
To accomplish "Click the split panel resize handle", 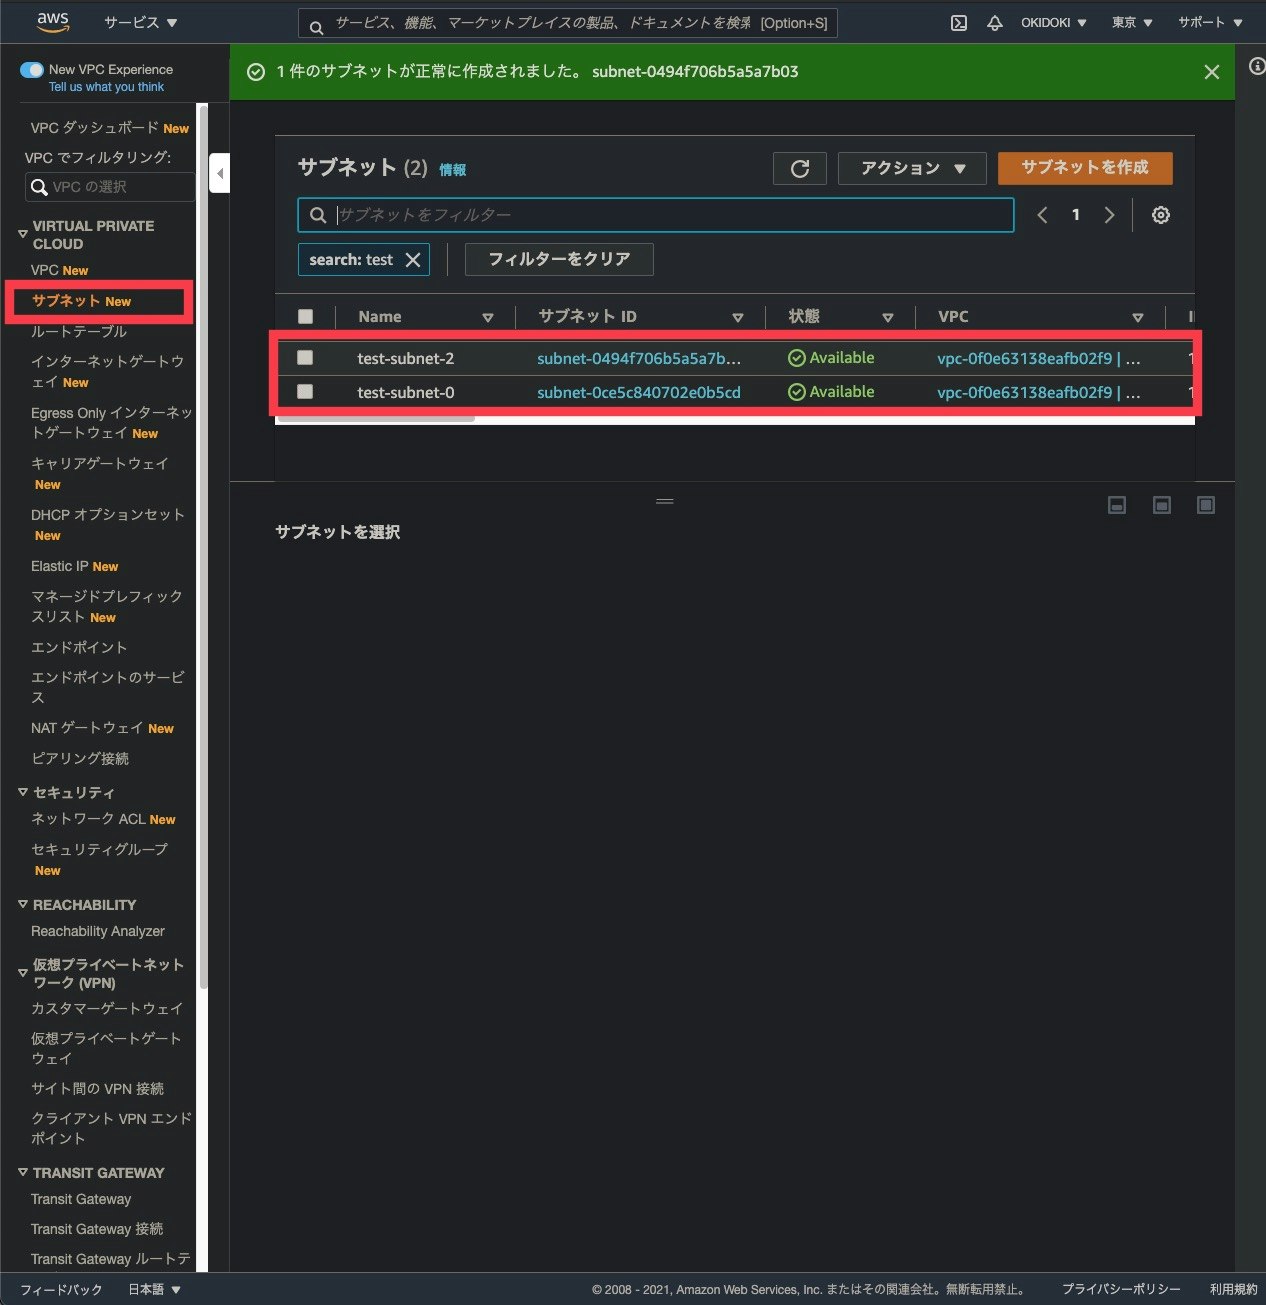I will [x=665, y=501].
